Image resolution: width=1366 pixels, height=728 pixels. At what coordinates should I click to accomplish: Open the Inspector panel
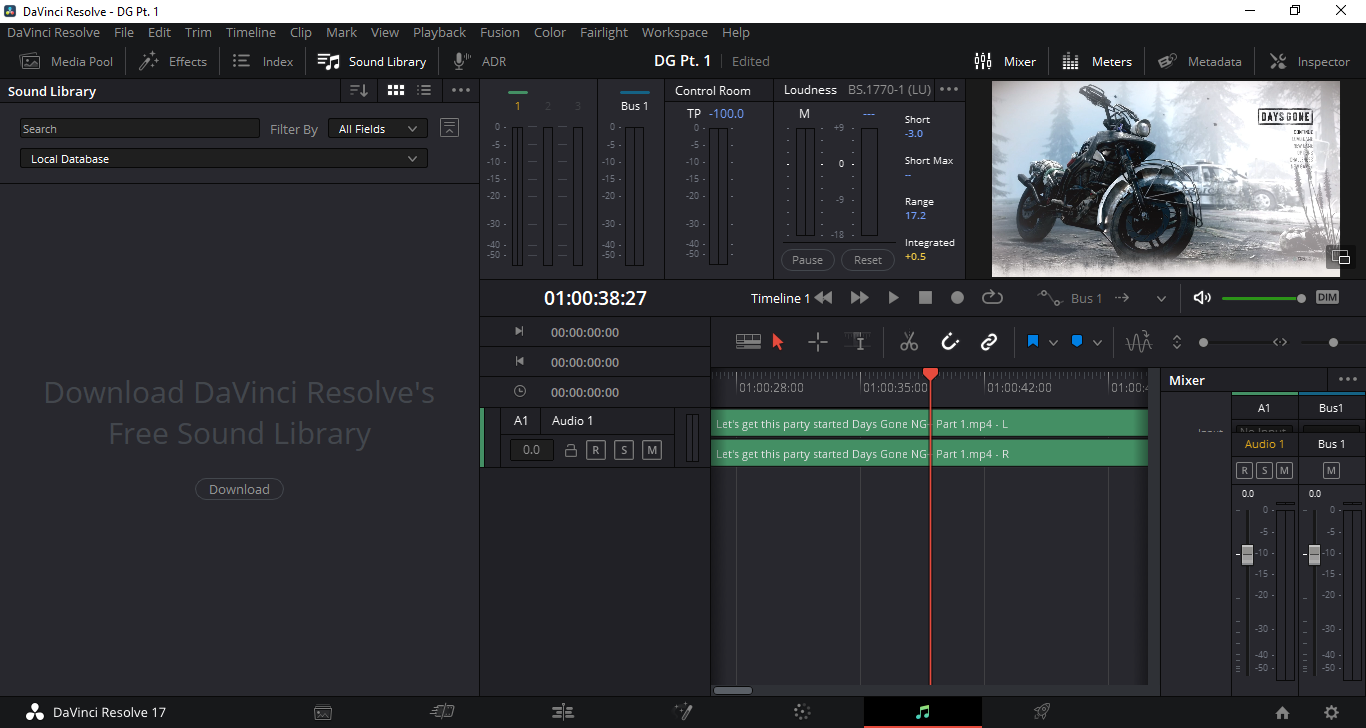[x=1310, y=61]
